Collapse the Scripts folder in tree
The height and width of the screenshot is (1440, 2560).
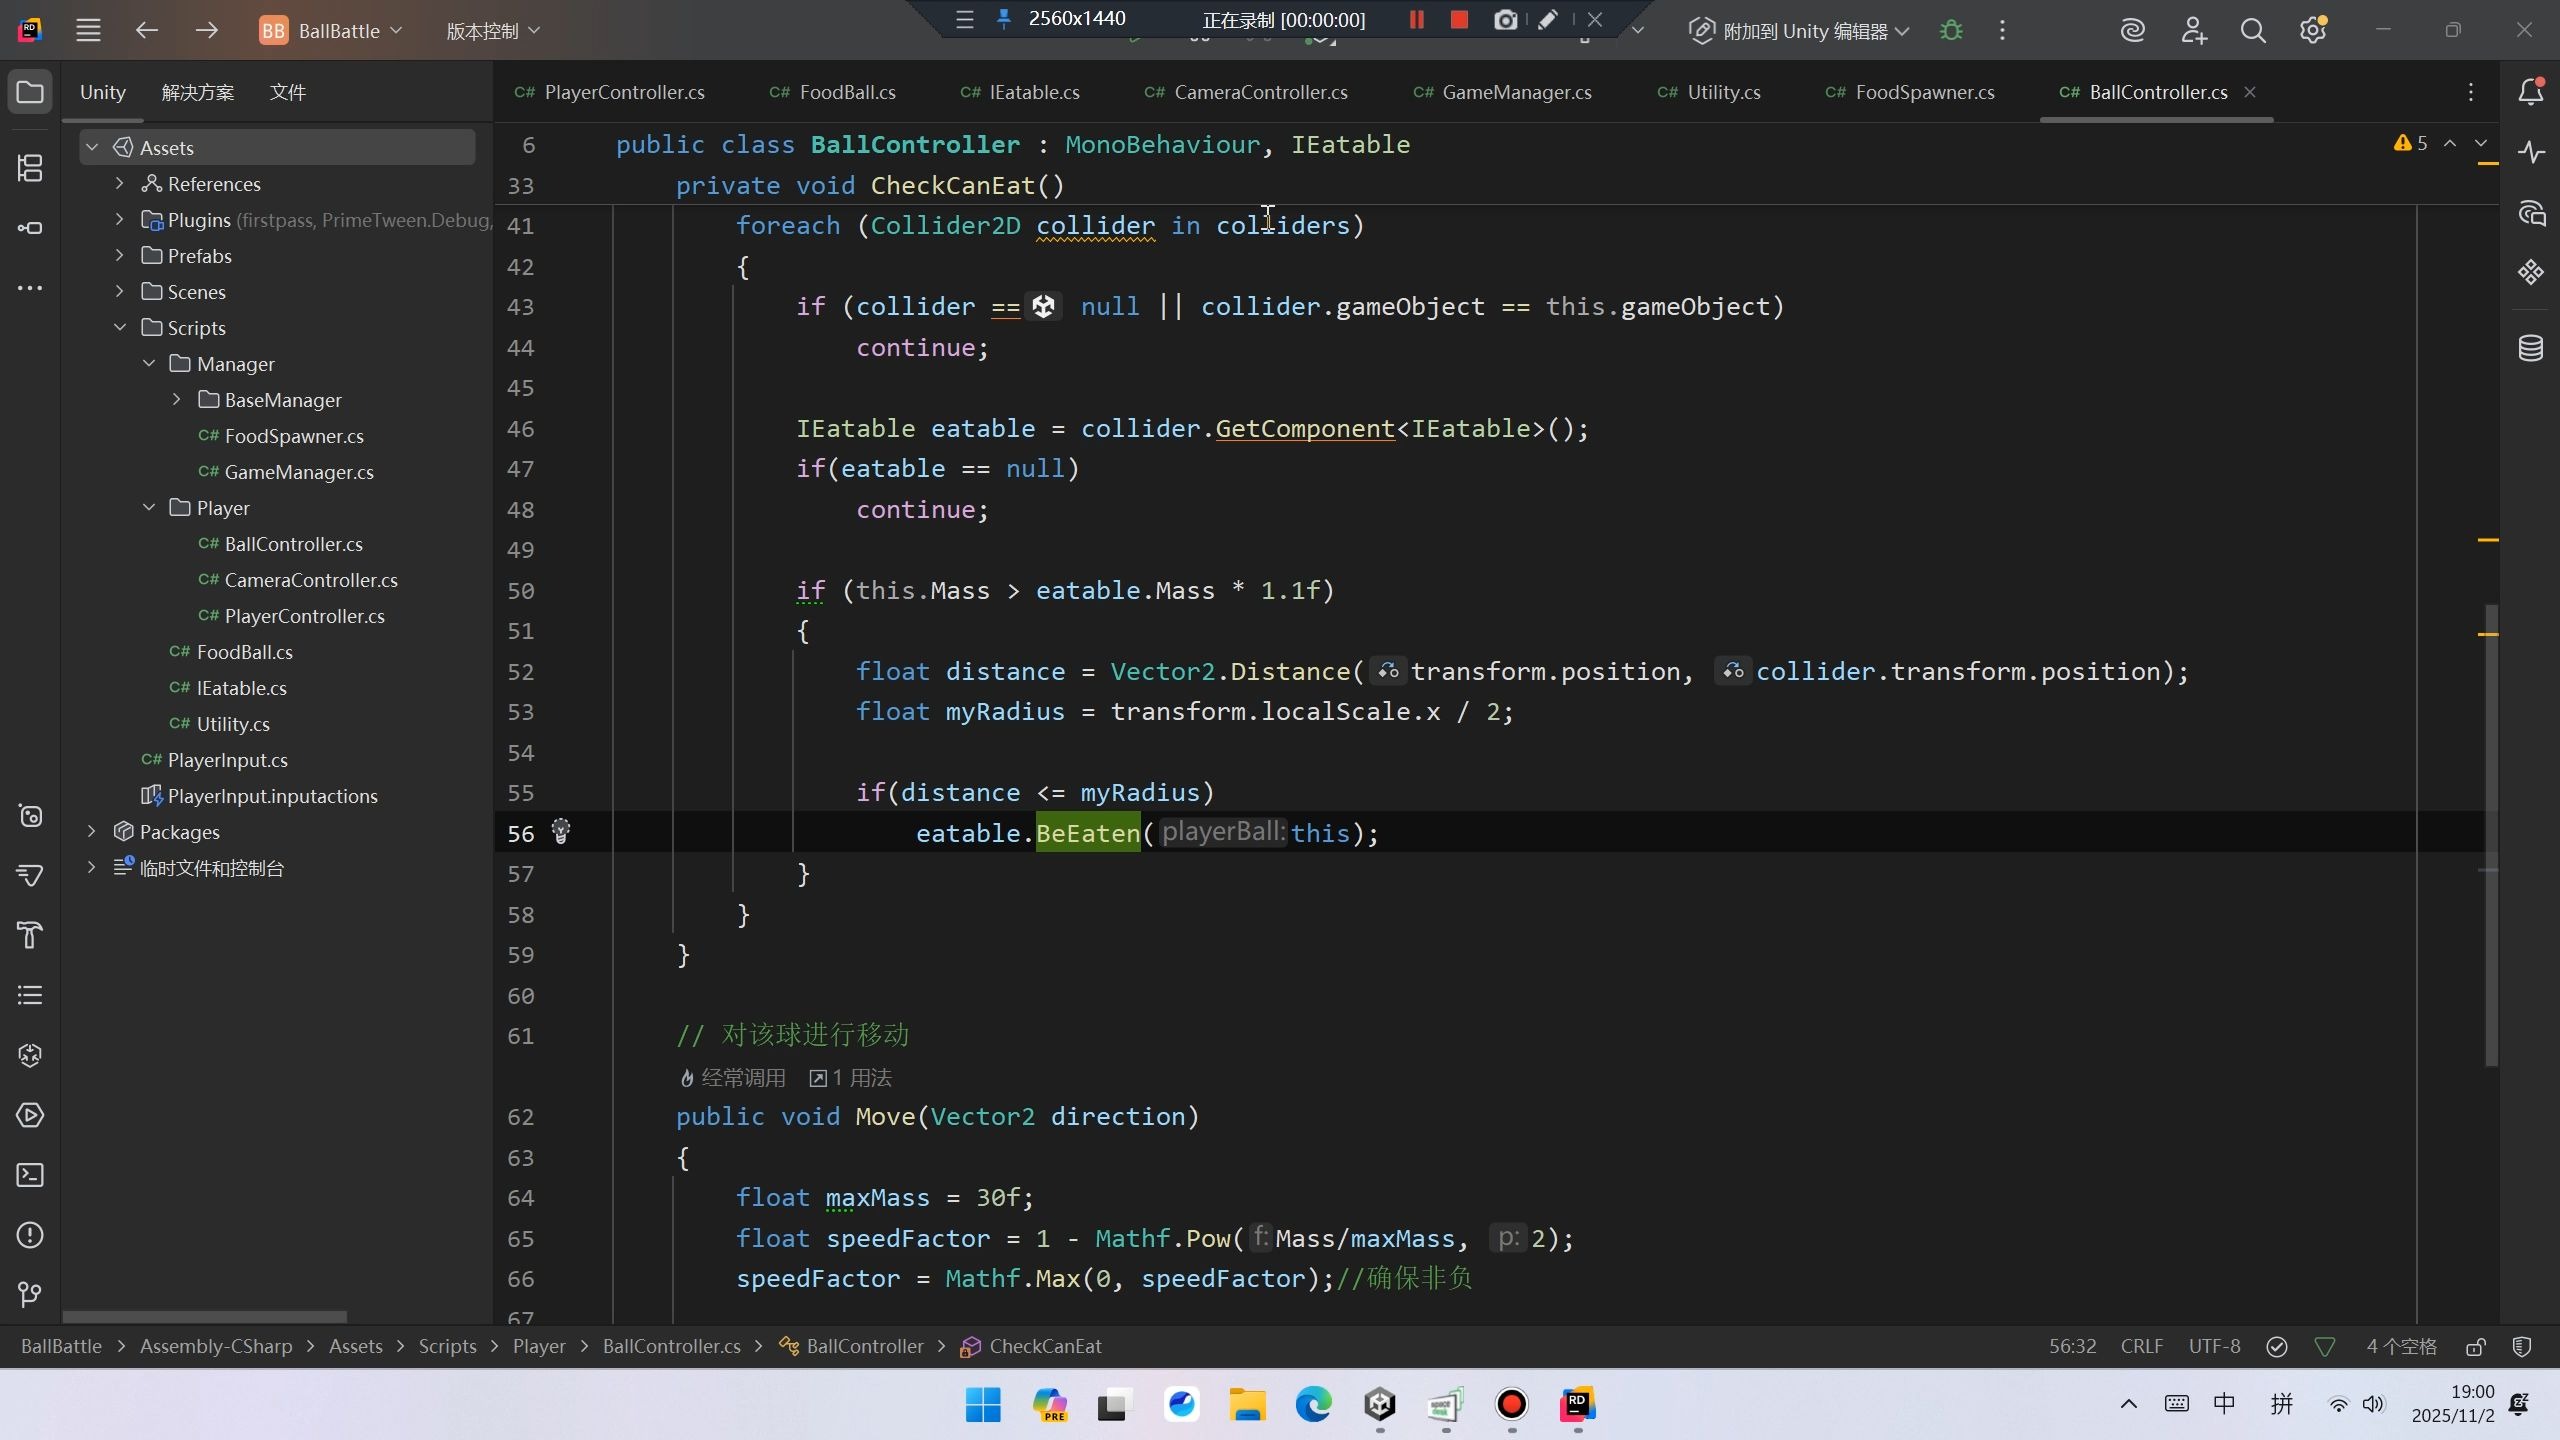(120, 328)
